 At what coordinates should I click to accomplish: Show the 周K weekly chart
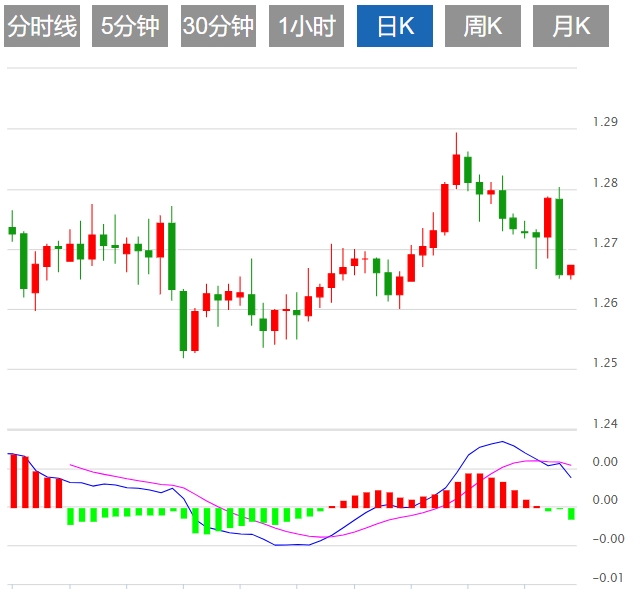tap(483, 27)
